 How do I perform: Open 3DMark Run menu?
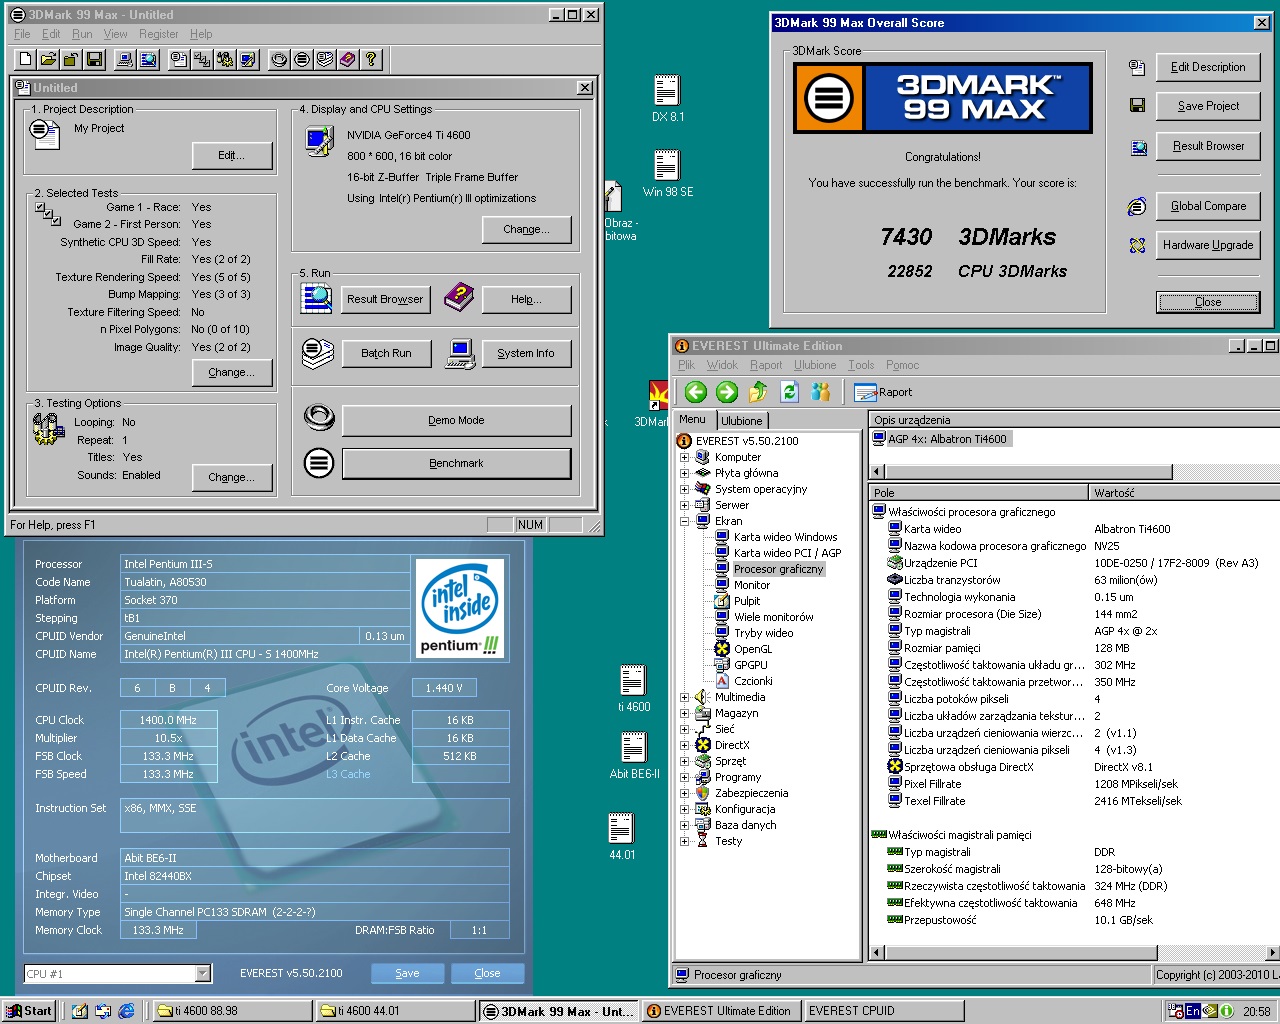click(x=82, y=34)
